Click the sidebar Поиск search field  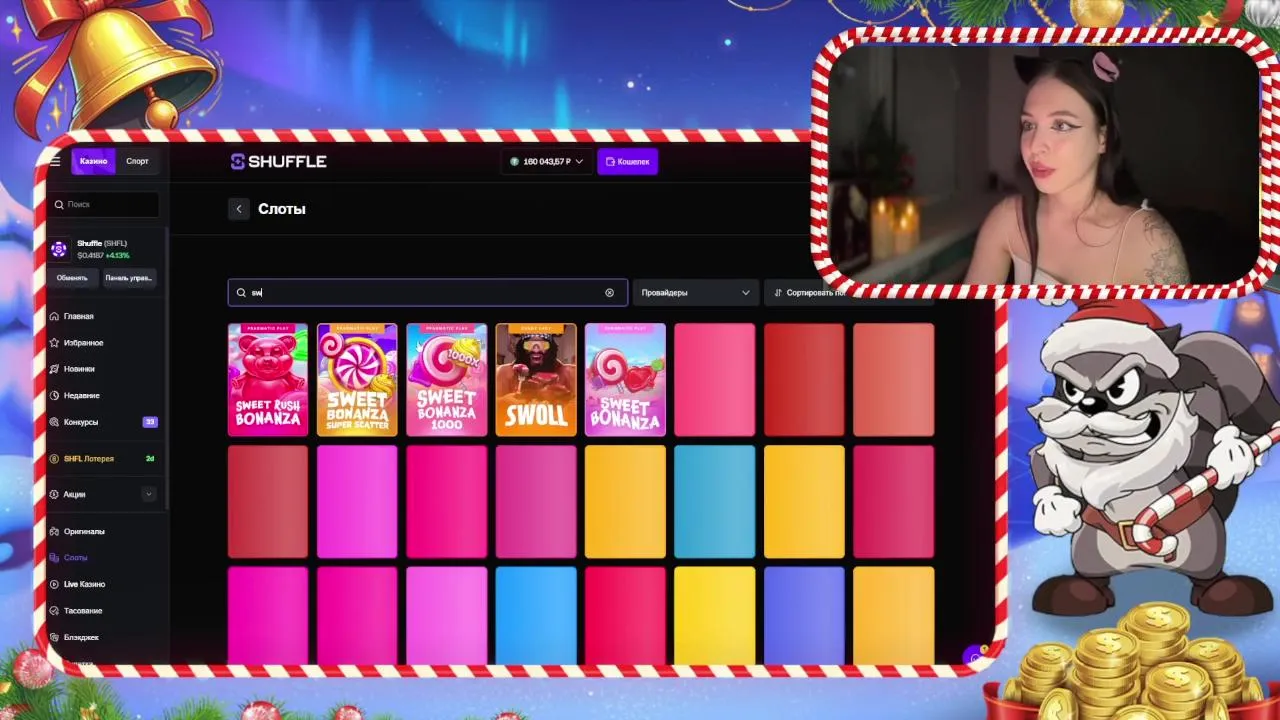point(104,204)
